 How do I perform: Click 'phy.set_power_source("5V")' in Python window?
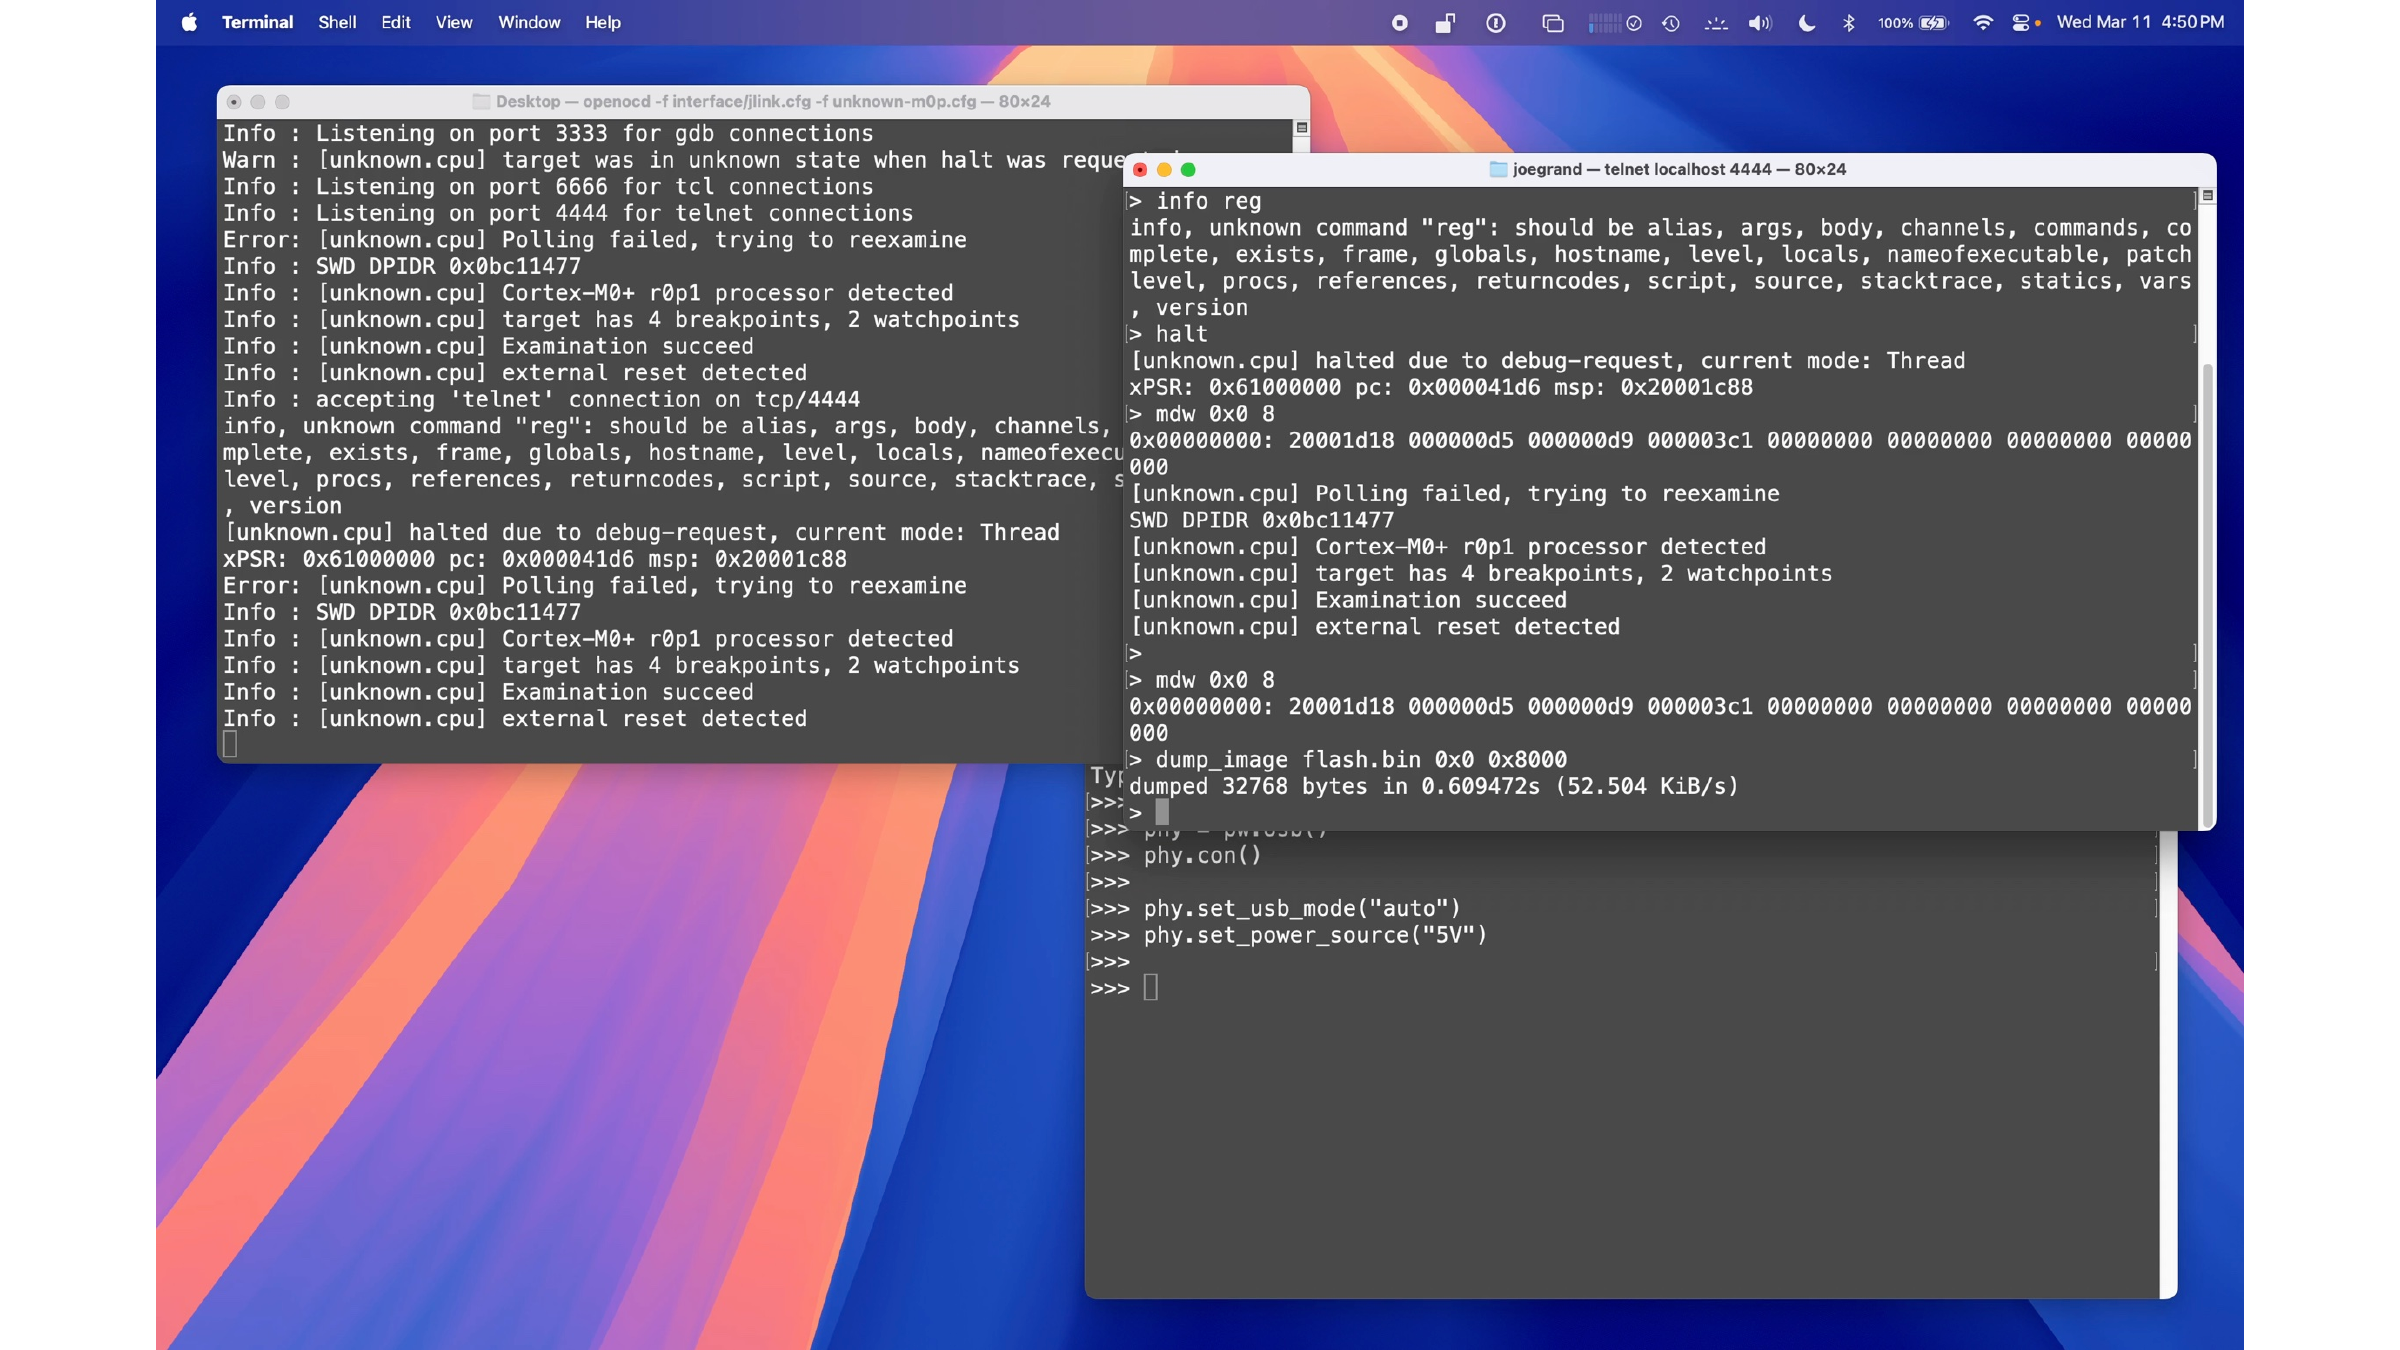click(1315, 936)
